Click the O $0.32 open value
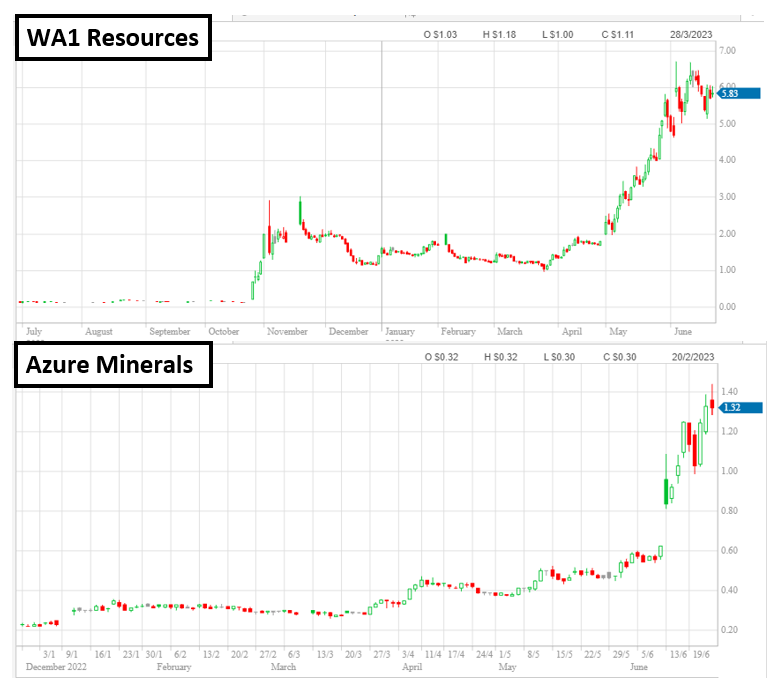 point(441,357)
